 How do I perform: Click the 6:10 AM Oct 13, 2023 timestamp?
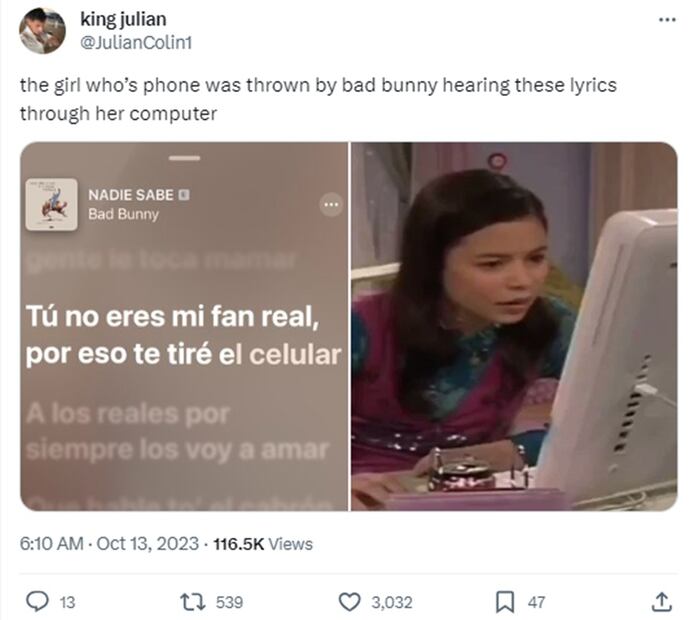[x=109, y=544]
